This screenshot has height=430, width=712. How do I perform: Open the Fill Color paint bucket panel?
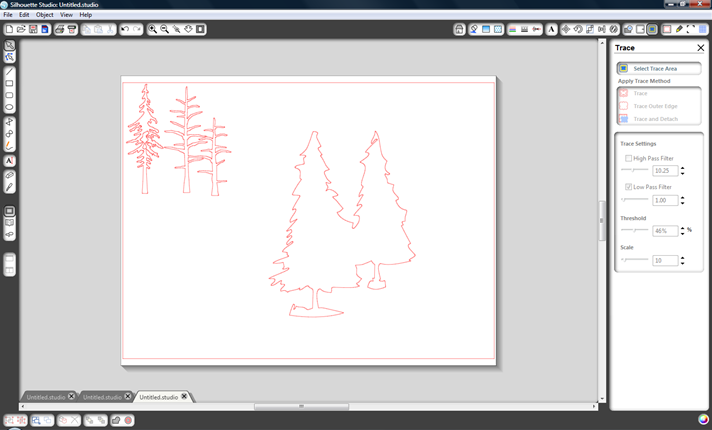point(474,29)
